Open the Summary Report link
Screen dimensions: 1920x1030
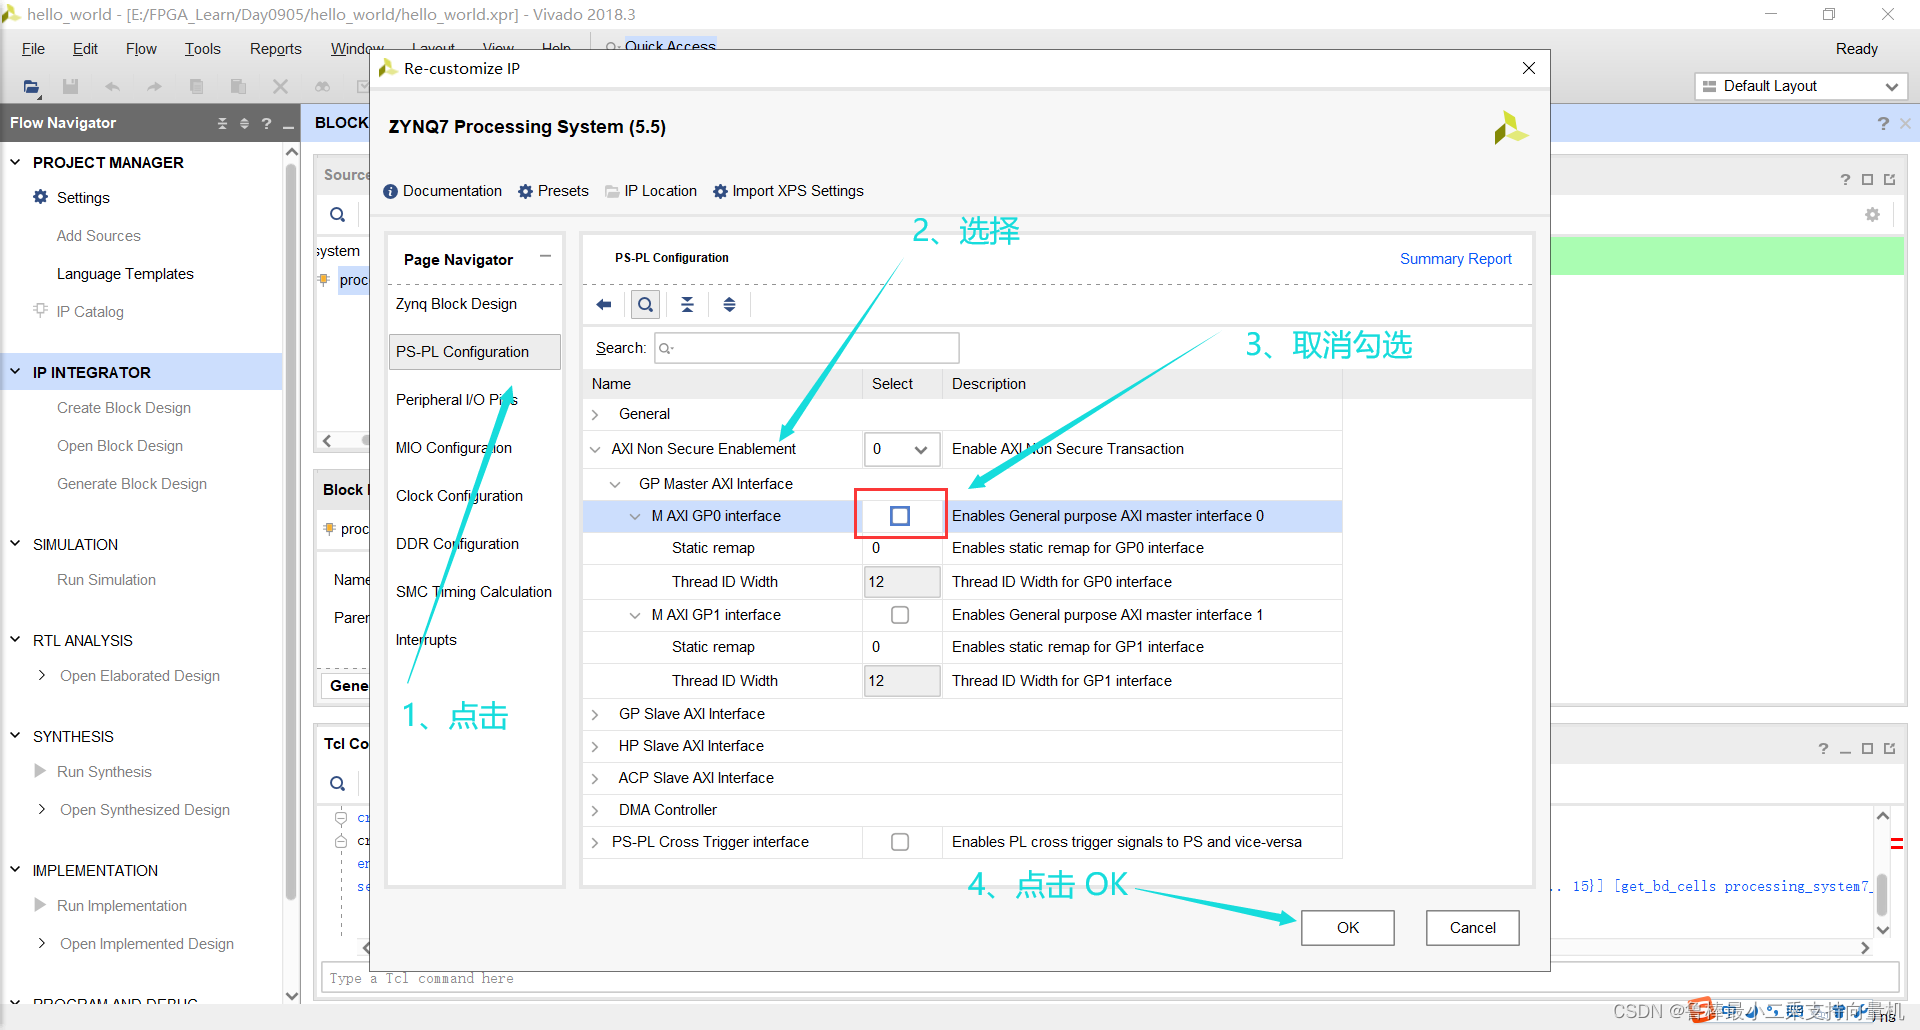click(x=1455, y=259)
